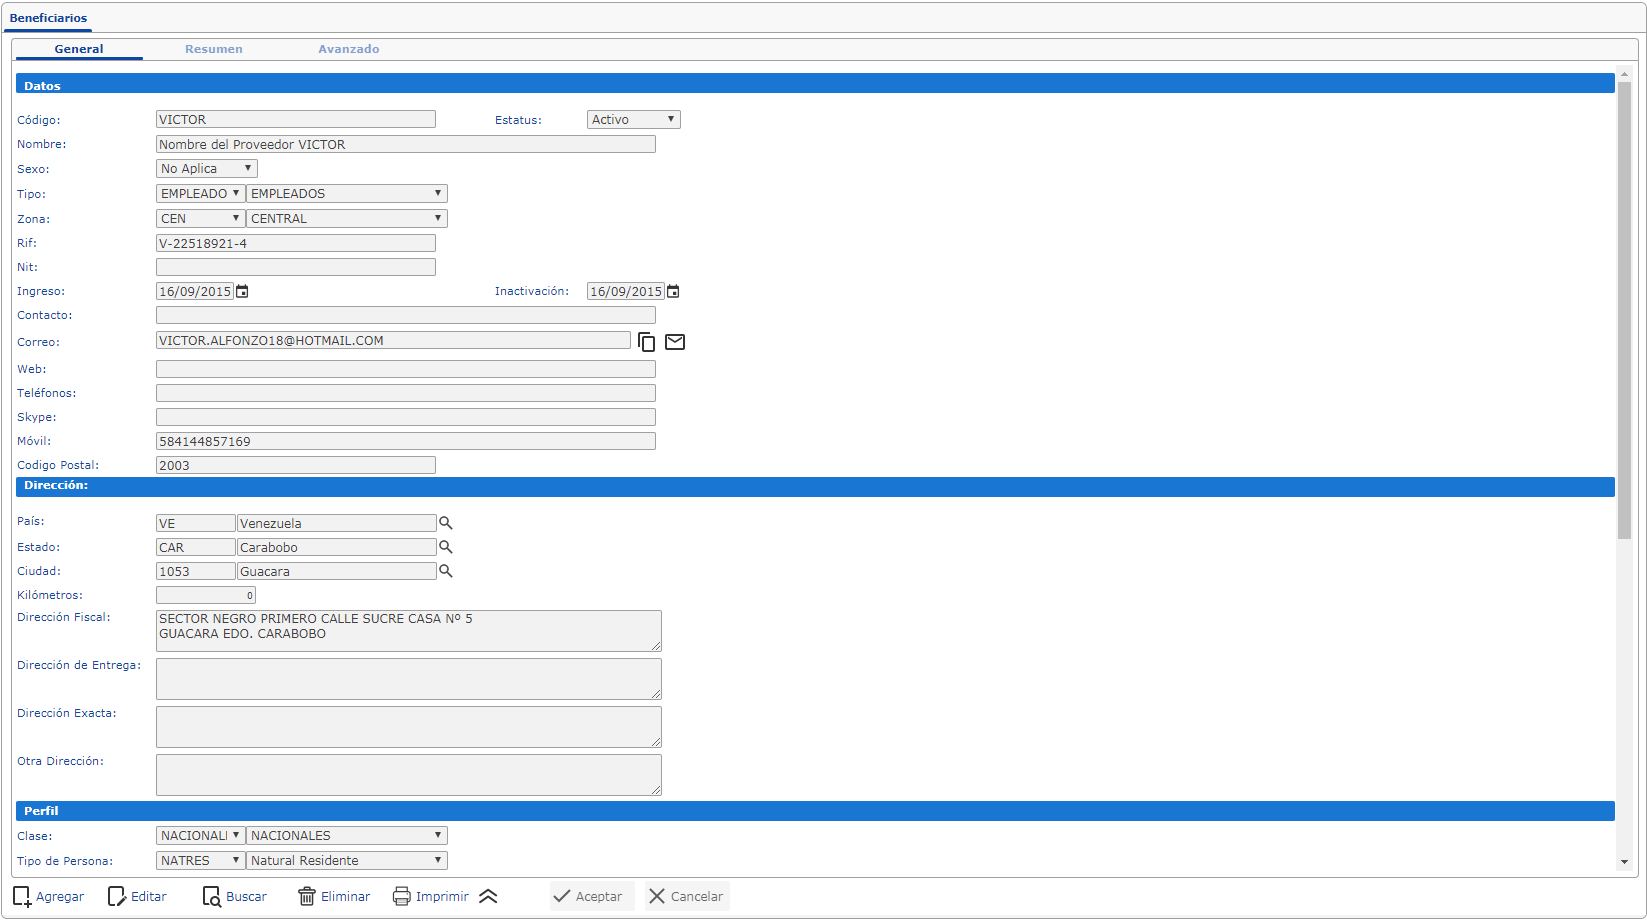Click the Ingreso date field
Viewport: 1647px width, 920px height.
195,291
